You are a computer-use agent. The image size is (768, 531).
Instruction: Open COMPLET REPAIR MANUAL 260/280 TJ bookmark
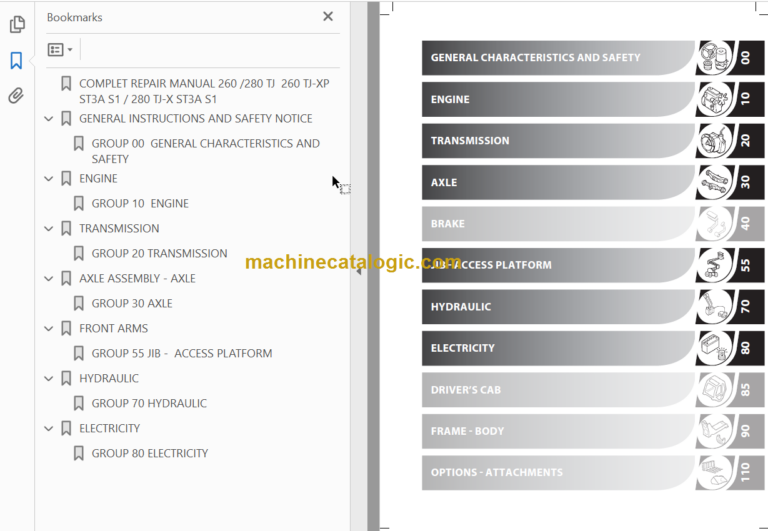point(204,91)
